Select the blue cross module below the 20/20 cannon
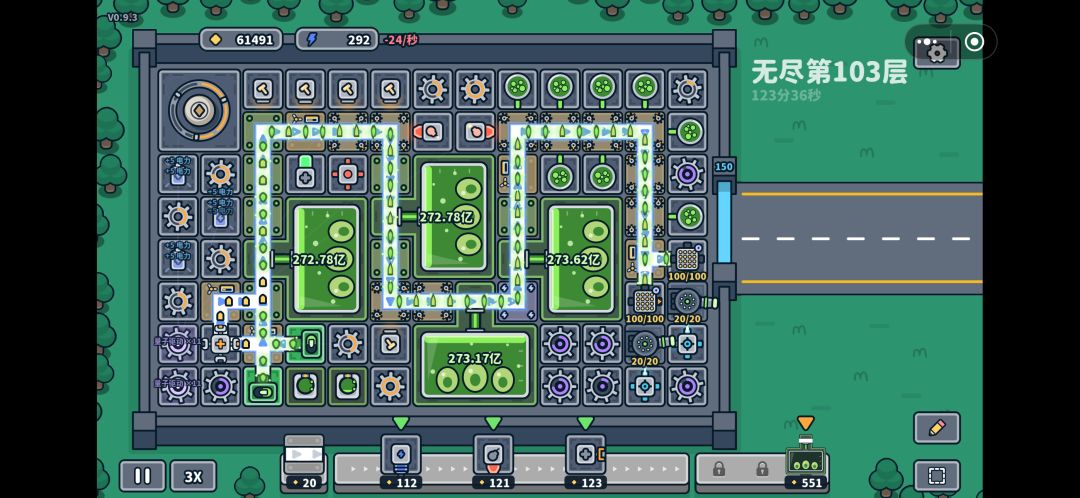Screen dimensions: 1080x498 [645, 386]
